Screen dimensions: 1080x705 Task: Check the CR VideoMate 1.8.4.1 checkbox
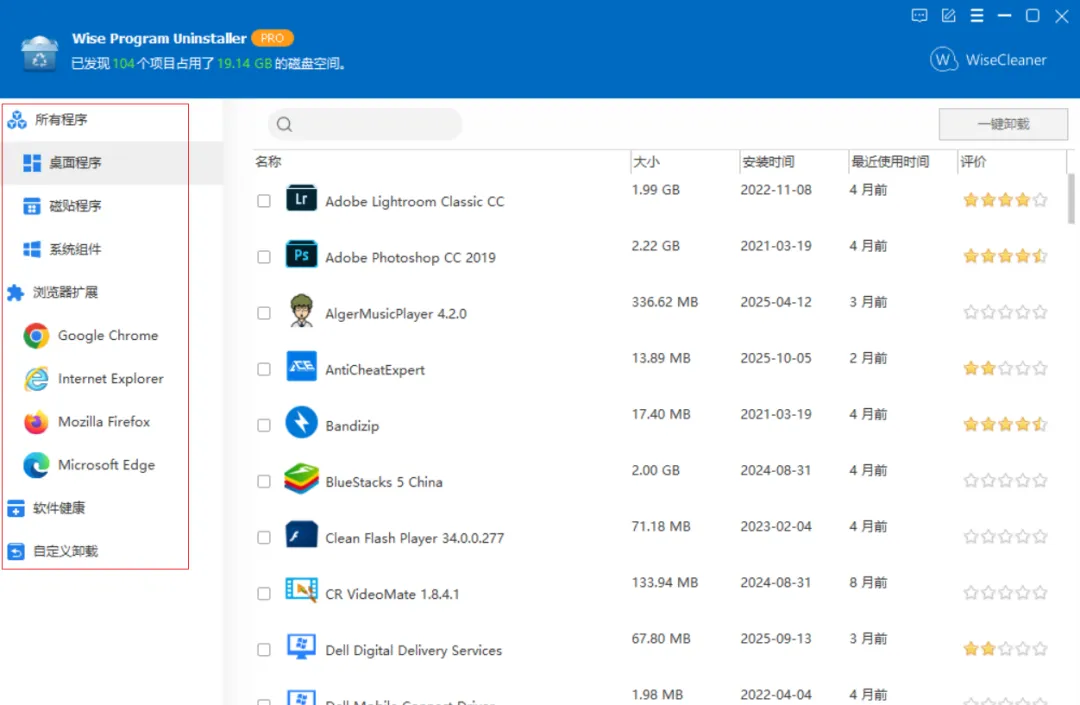point(264,593)
